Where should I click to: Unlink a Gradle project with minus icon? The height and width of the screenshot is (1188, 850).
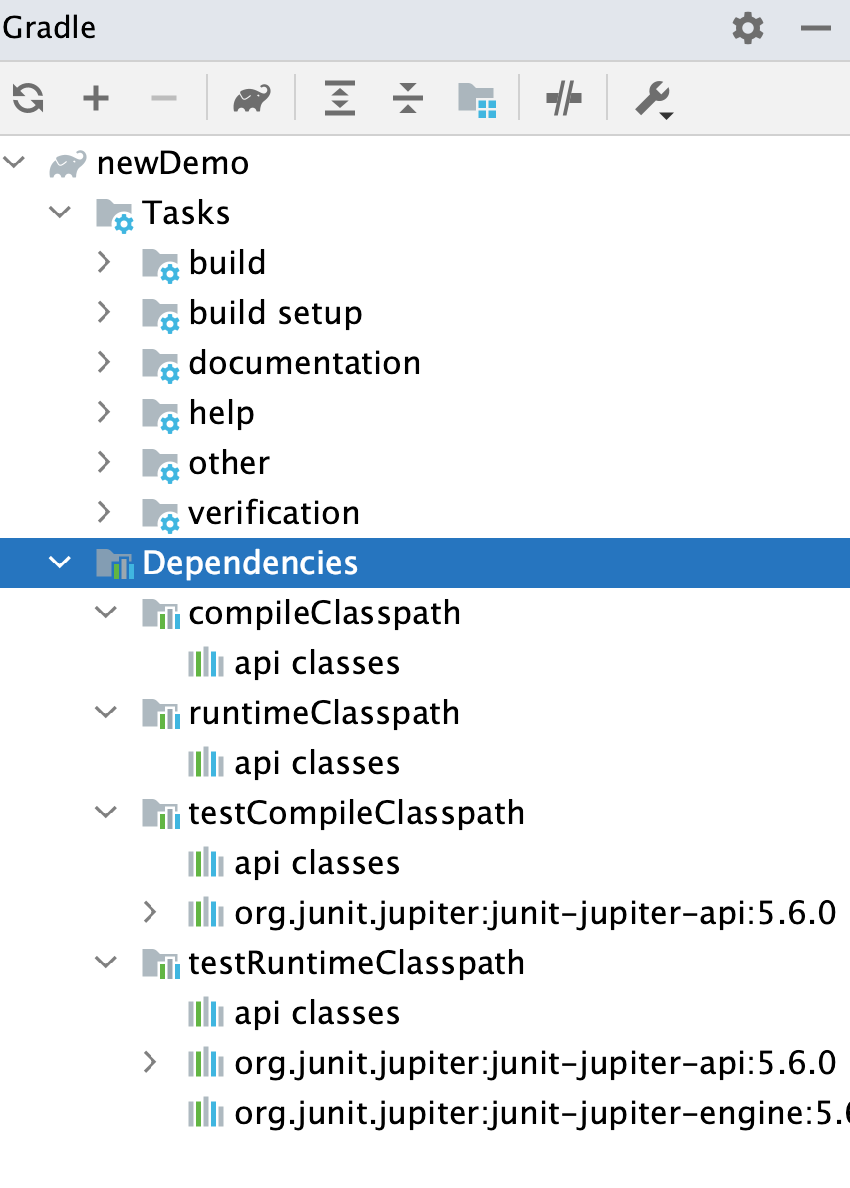(x=164, y=98)
